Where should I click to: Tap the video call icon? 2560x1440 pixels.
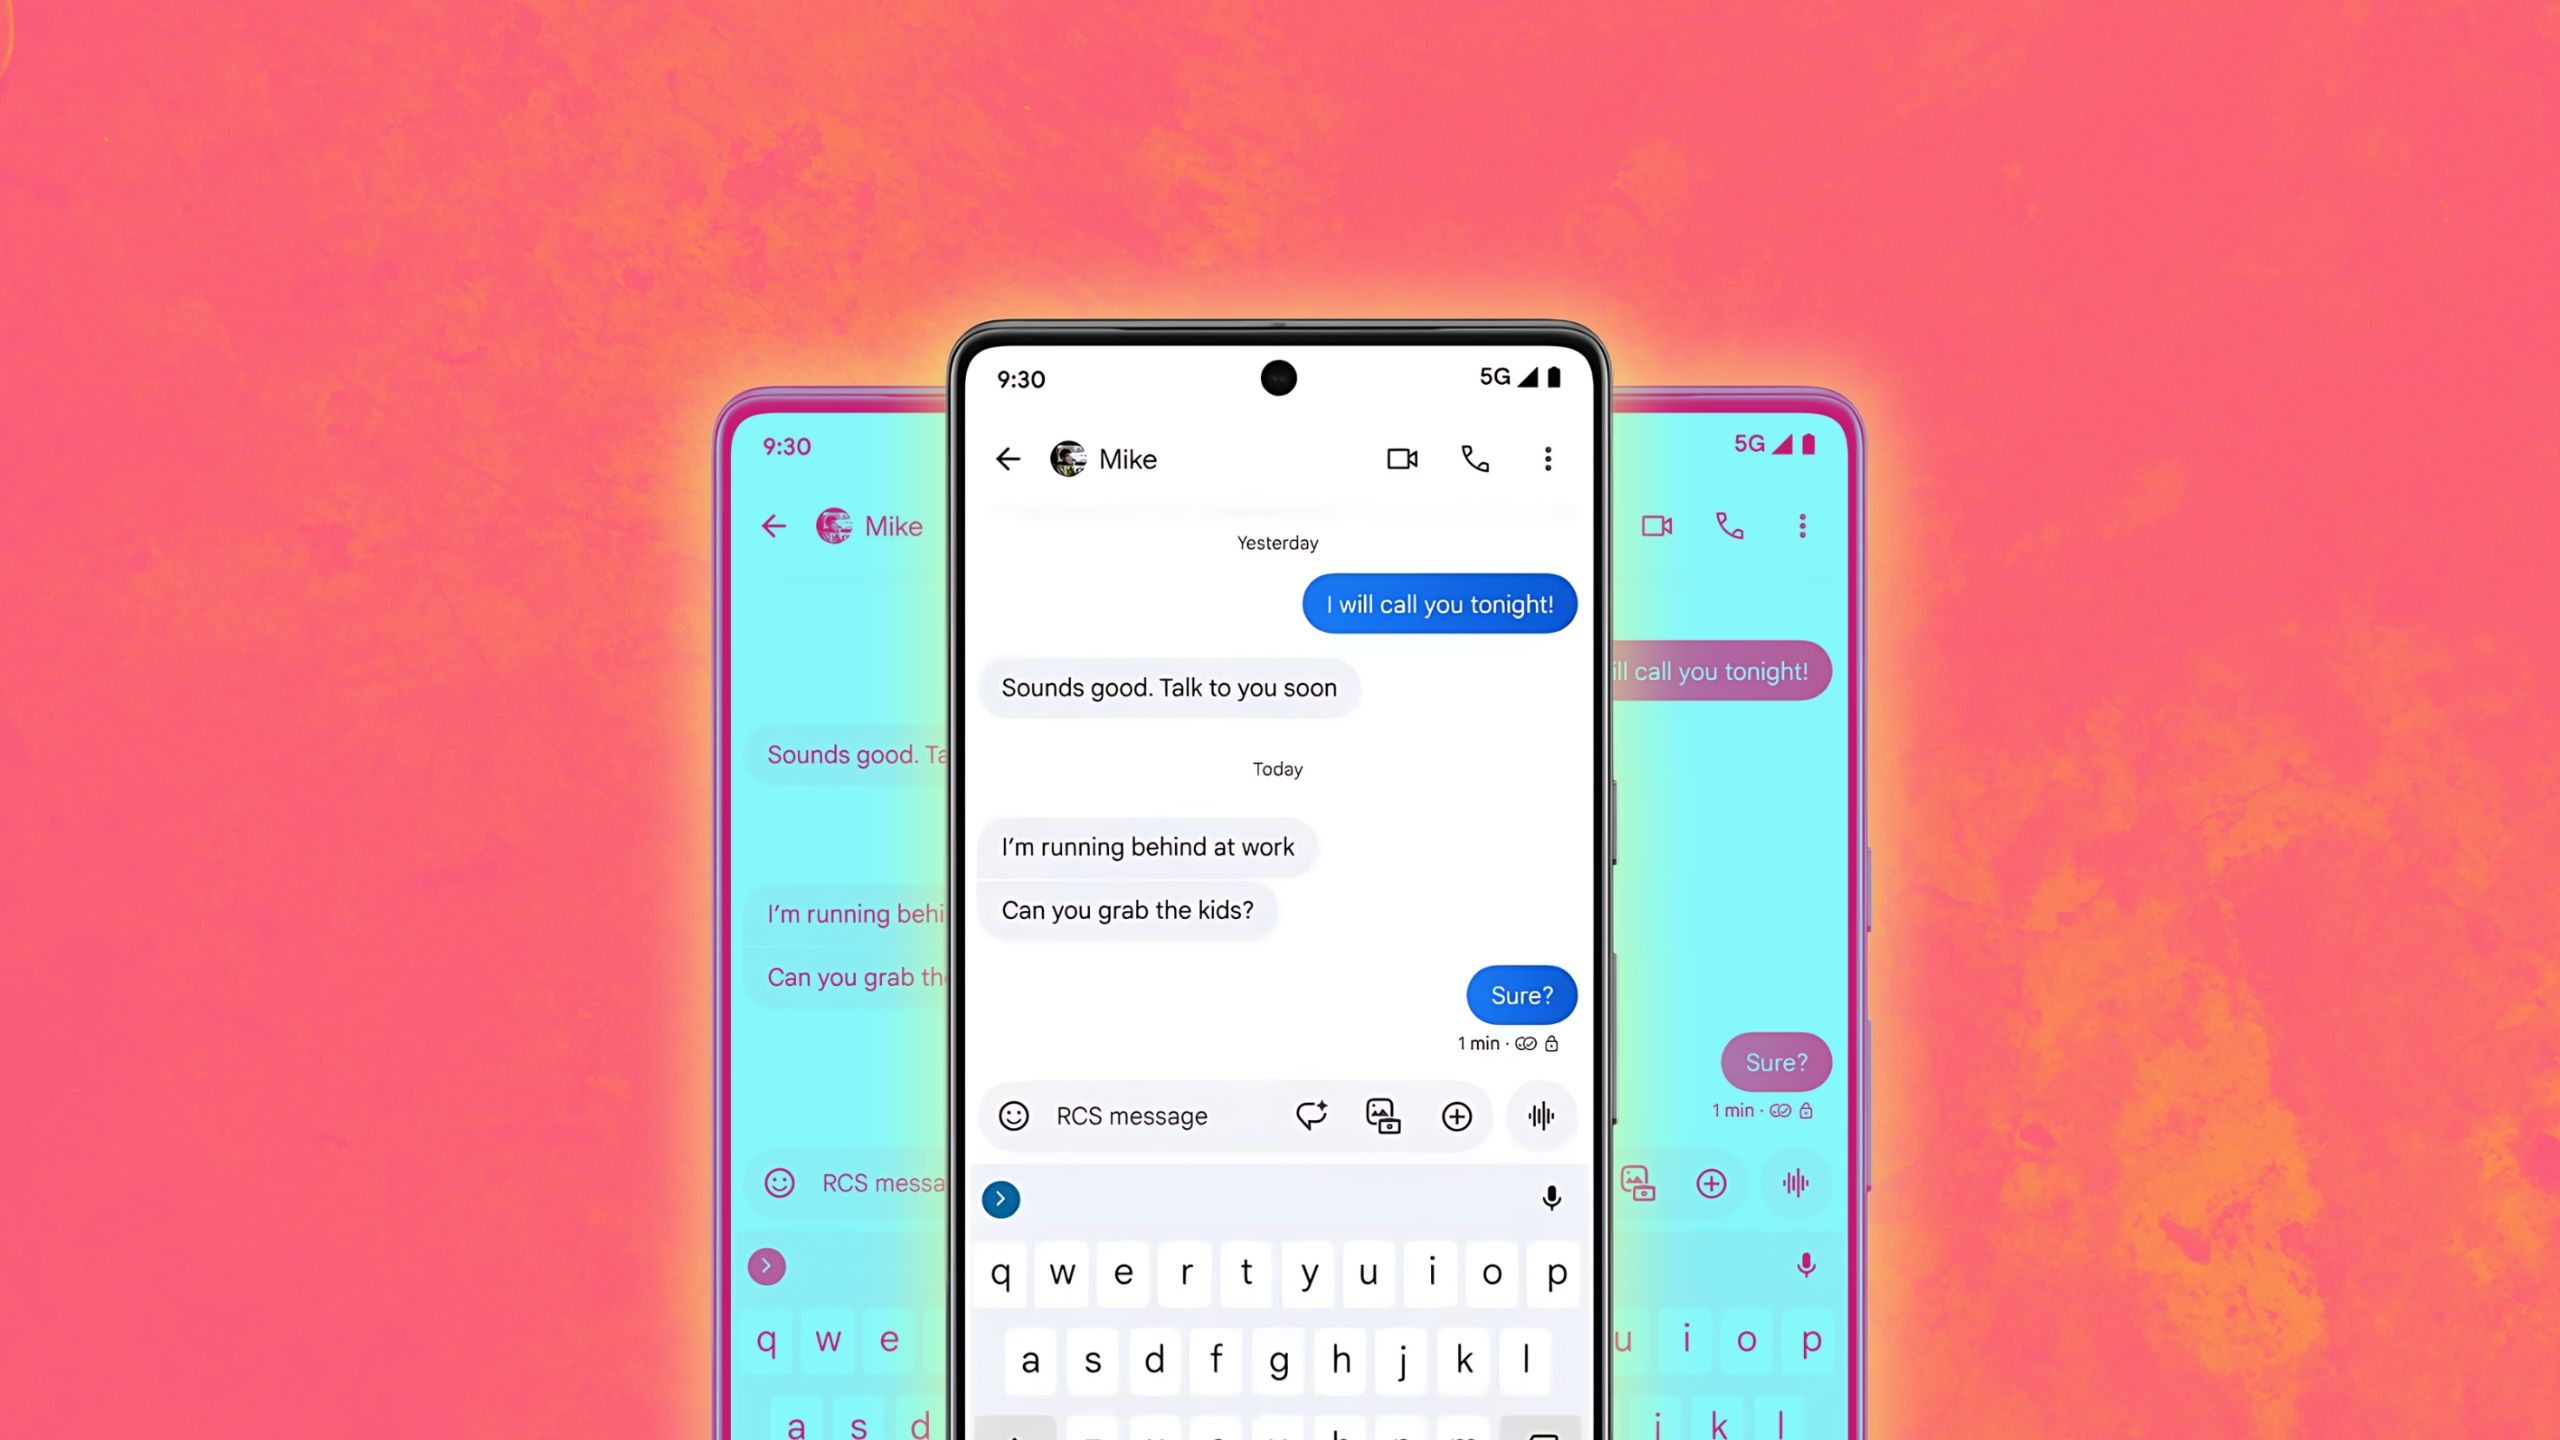tap(1400, 459)
